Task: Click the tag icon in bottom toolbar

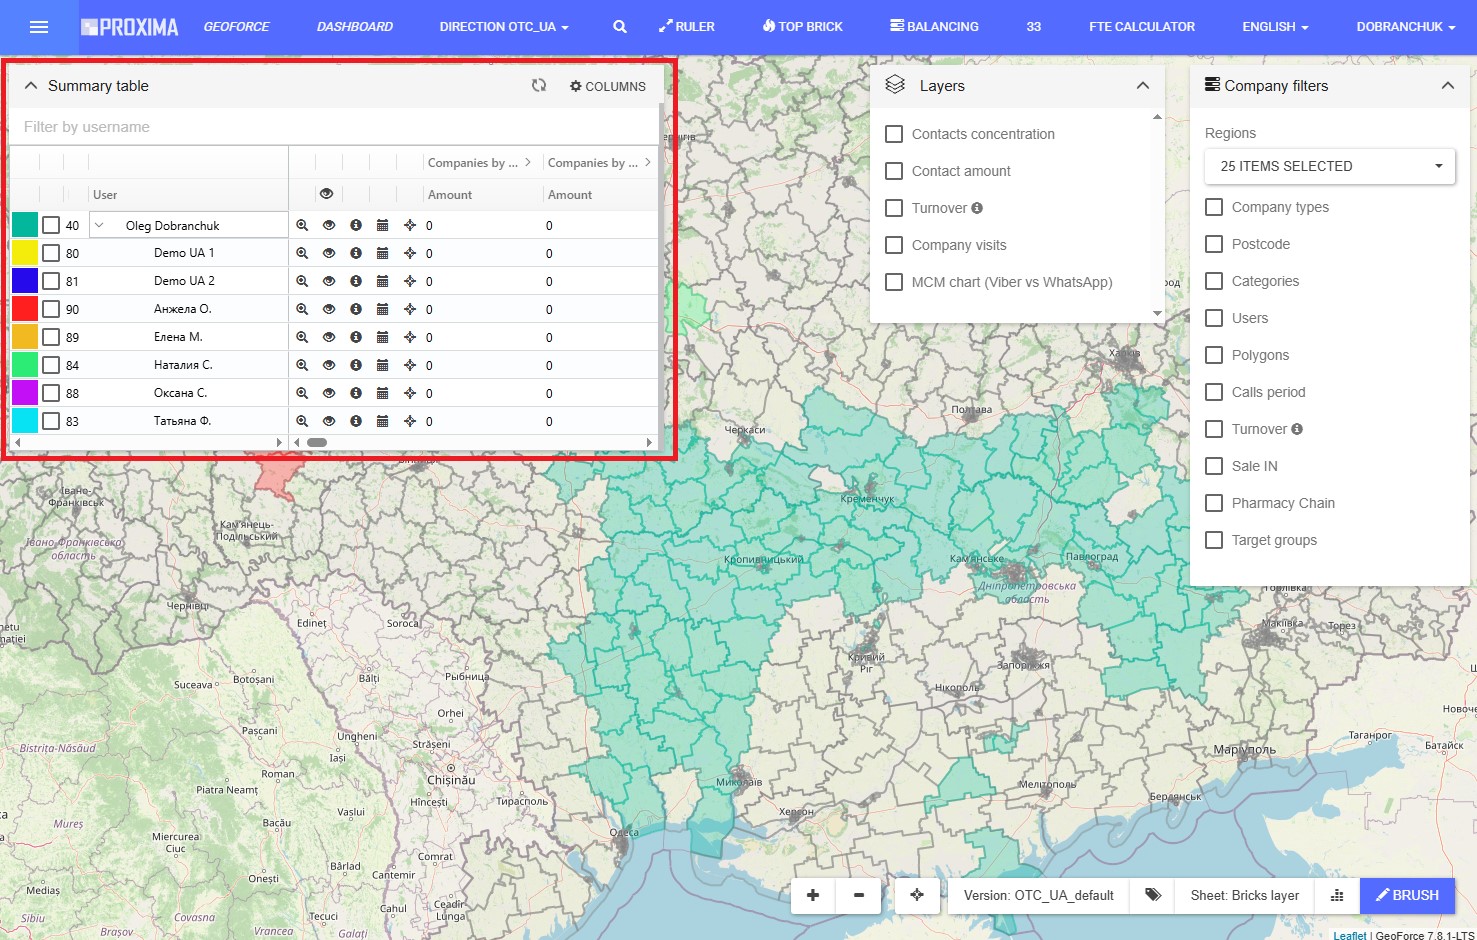Action: click(1153, 895)
